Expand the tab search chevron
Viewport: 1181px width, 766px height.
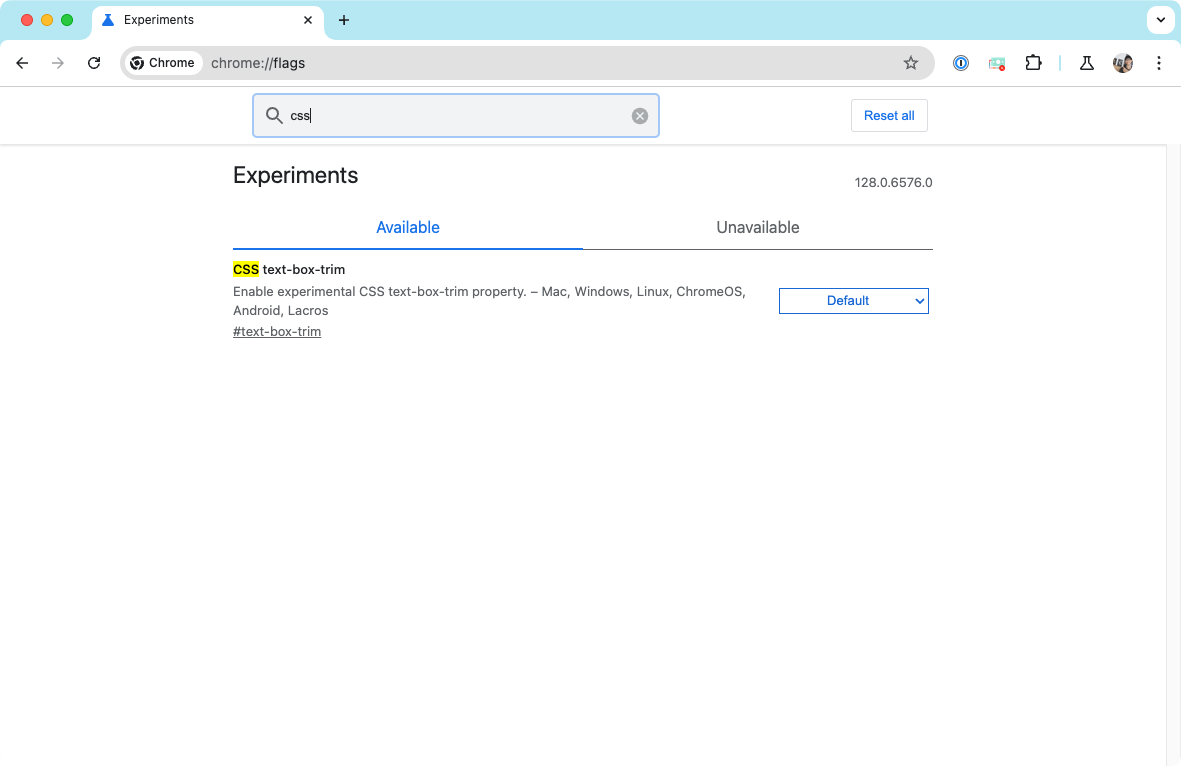point(1160,20)
